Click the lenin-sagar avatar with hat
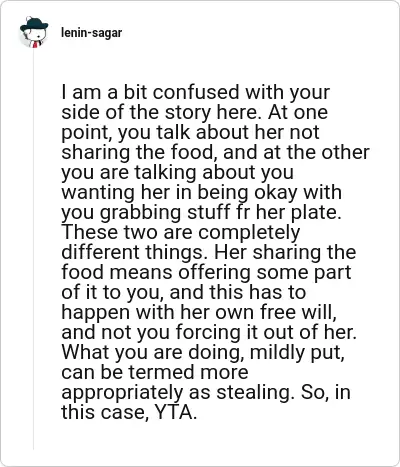The width and height of the screenshot is (400, 467). click(x=34, y=32)
